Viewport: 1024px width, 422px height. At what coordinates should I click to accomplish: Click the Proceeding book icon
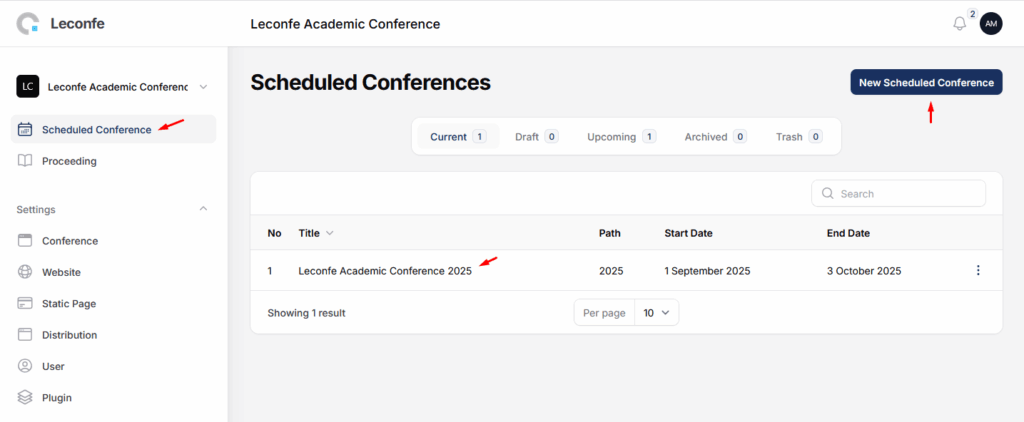click(25, 161)
